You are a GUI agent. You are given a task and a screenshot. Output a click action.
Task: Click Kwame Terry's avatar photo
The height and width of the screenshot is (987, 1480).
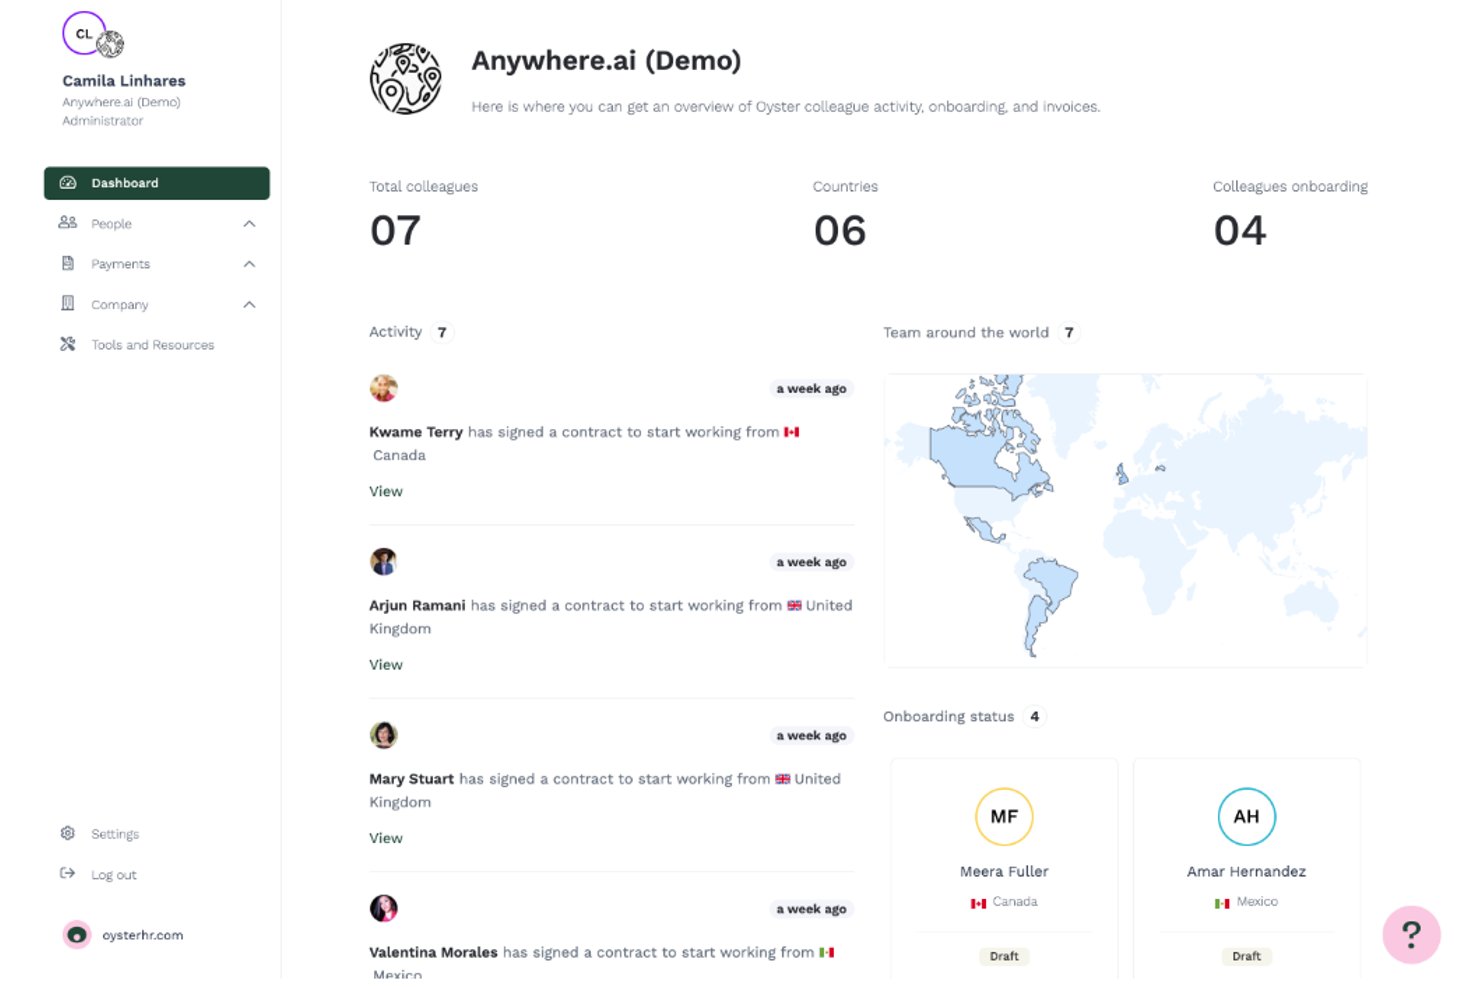coord(384,388)
